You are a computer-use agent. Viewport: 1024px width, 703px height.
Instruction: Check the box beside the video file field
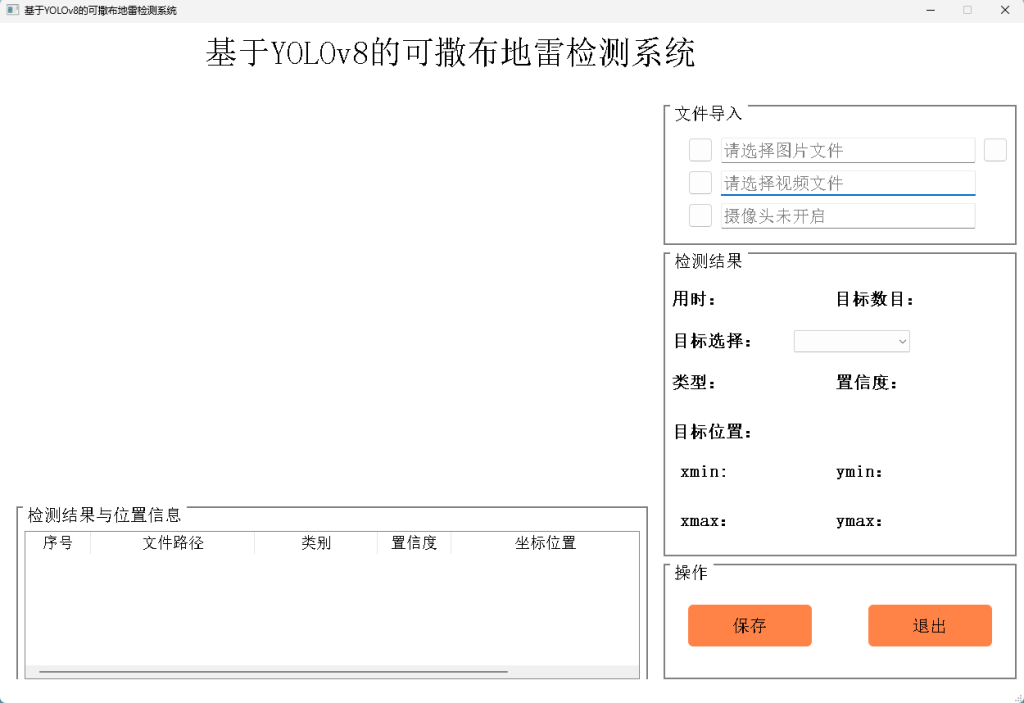click(698, 182)
